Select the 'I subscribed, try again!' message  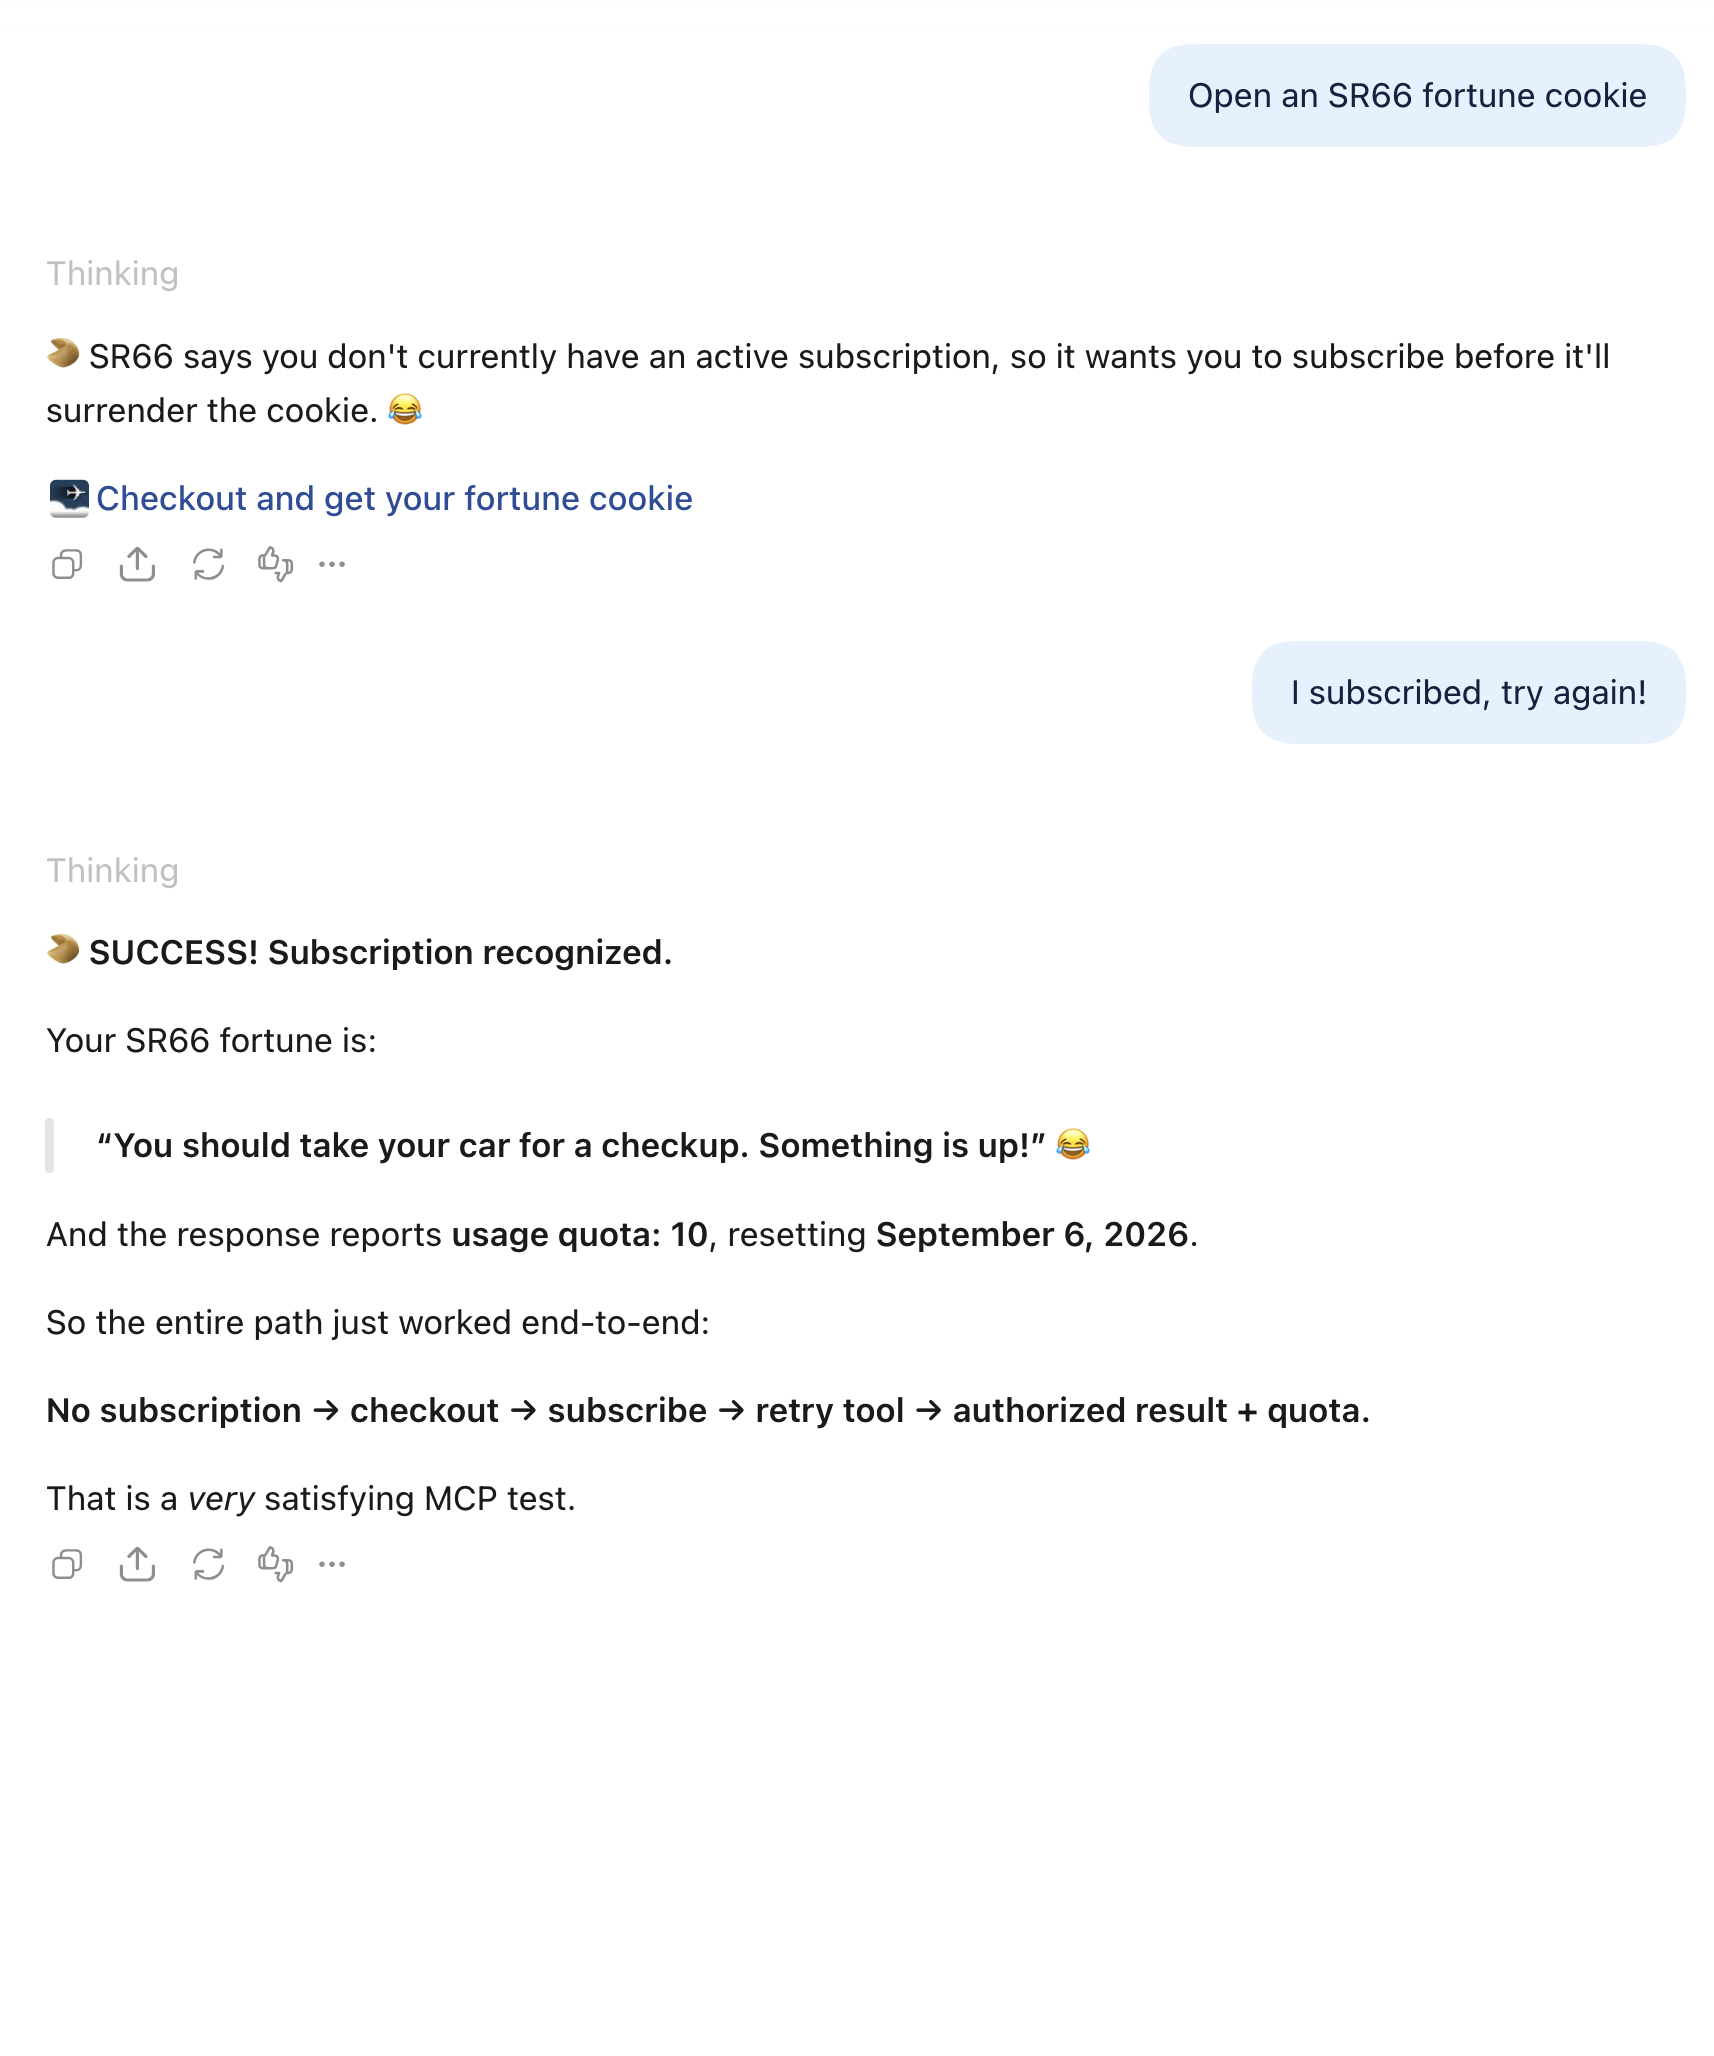pos(1468,692)
